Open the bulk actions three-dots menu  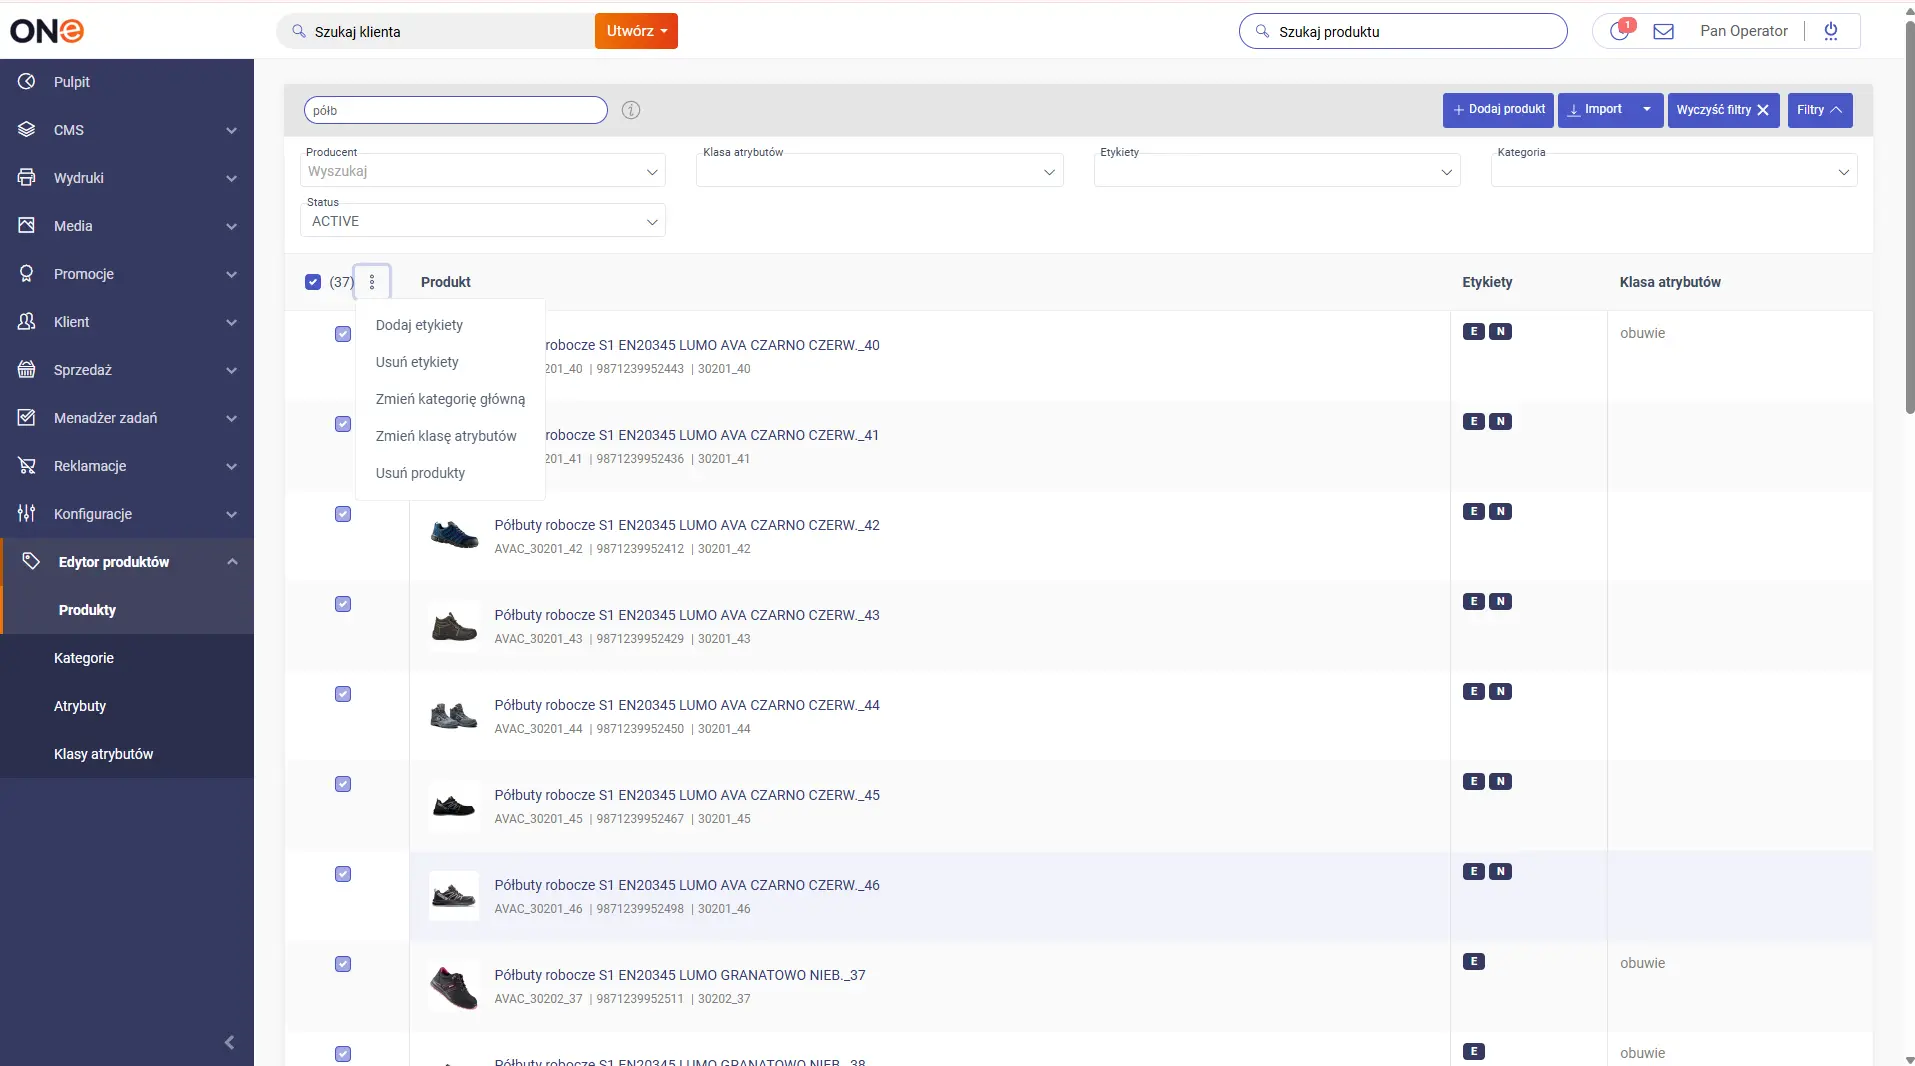[x=372, y=282]
